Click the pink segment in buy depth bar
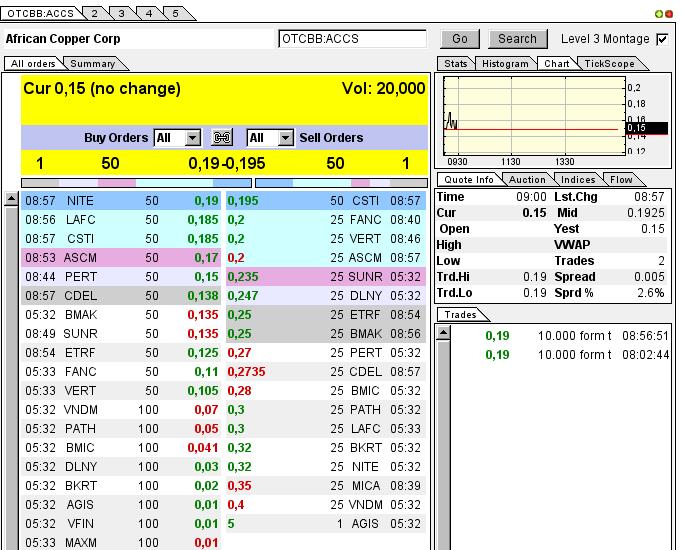Image resolution: width=686 pixels, height=550 pixels. coord(116,183)
